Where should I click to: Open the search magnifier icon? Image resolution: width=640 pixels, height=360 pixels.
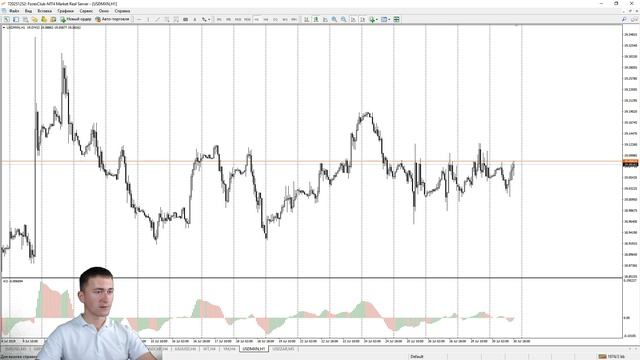coord(624,19)
